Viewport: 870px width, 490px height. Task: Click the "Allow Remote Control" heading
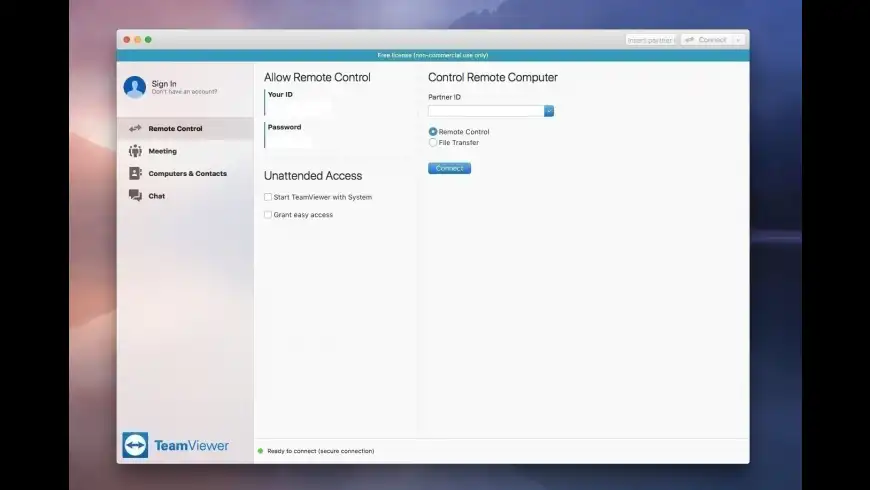coord(317,78)
